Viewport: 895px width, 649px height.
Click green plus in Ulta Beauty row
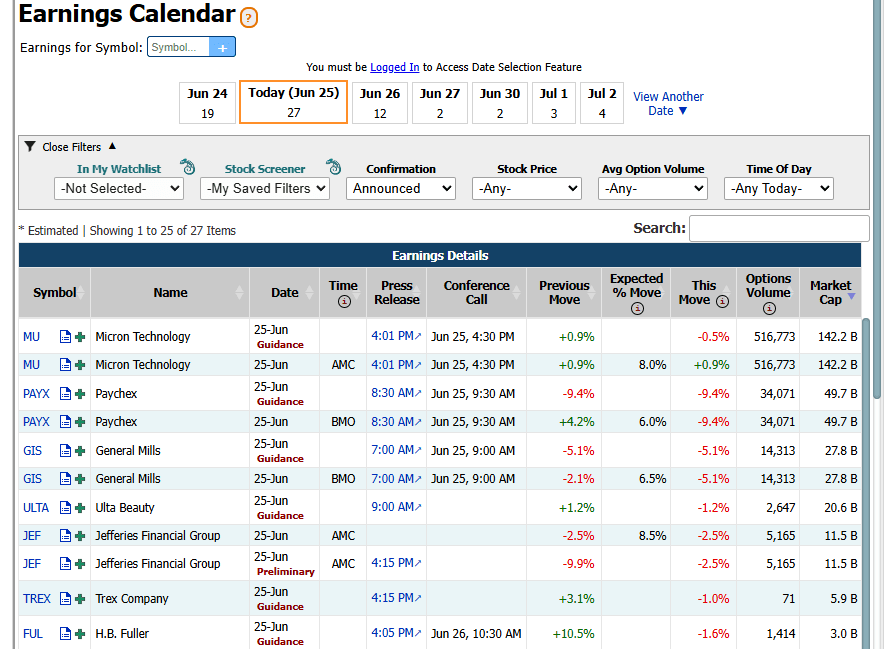click(80, 508)
